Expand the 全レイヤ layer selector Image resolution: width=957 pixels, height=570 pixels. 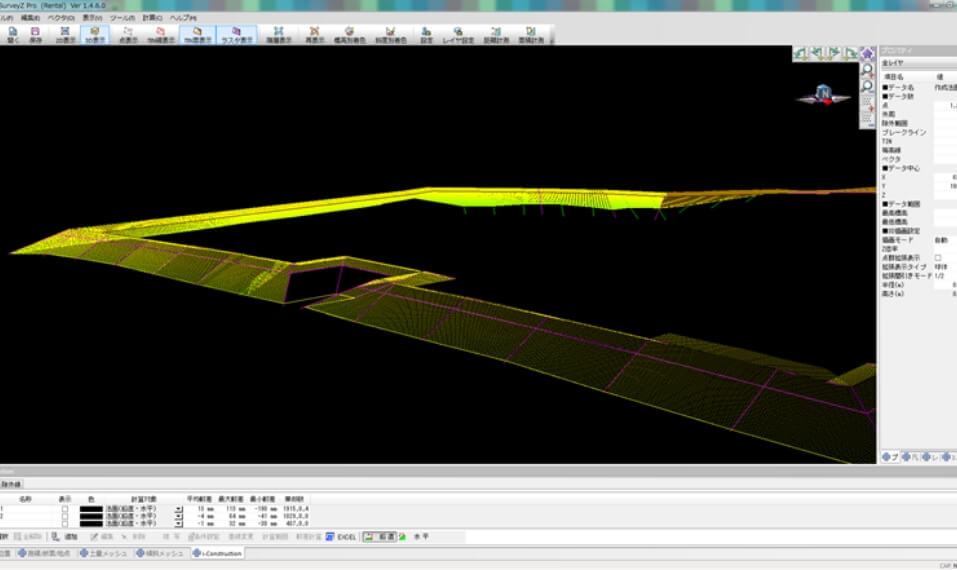[x=917, y=63]
